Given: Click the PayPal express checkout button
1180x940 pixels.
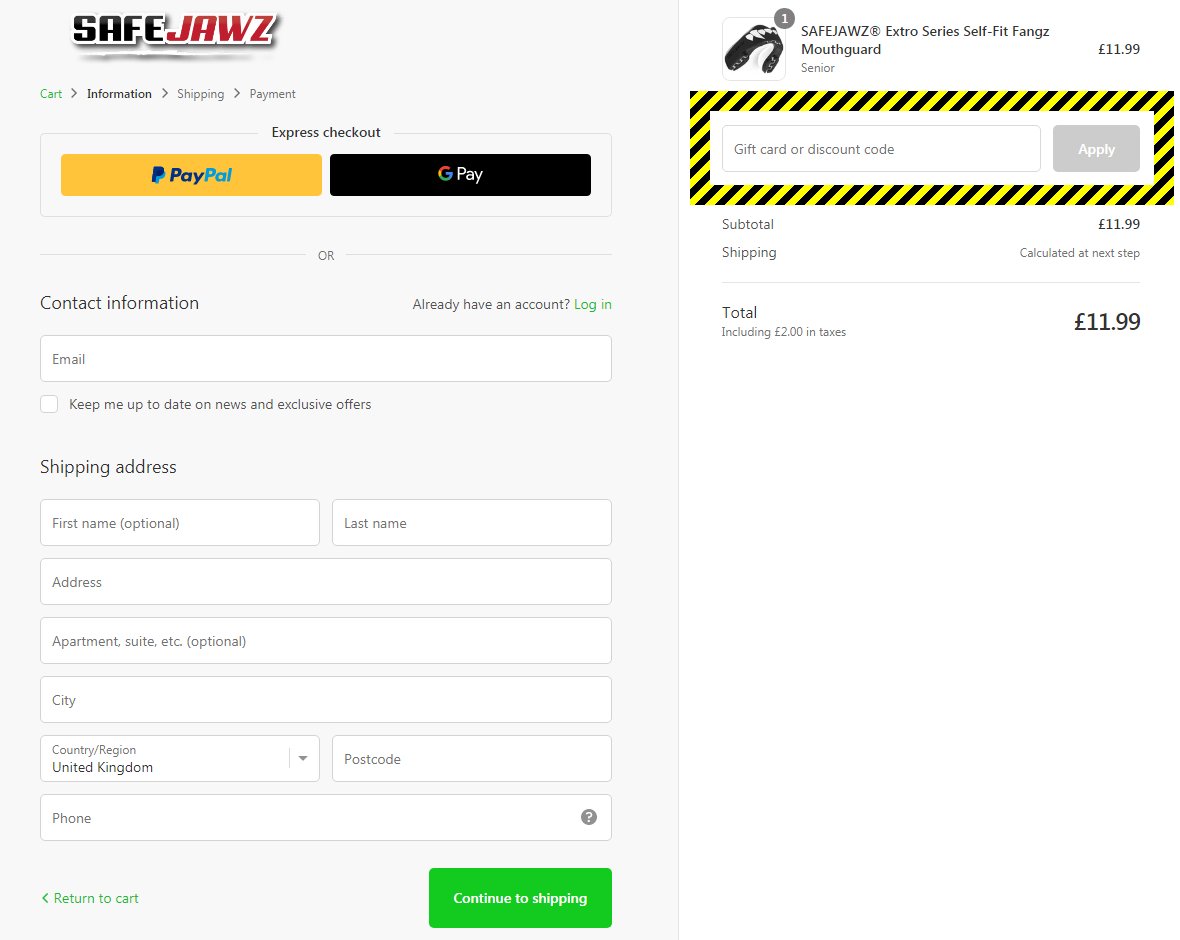Looking at the screenshot, I should pos(190,174).
